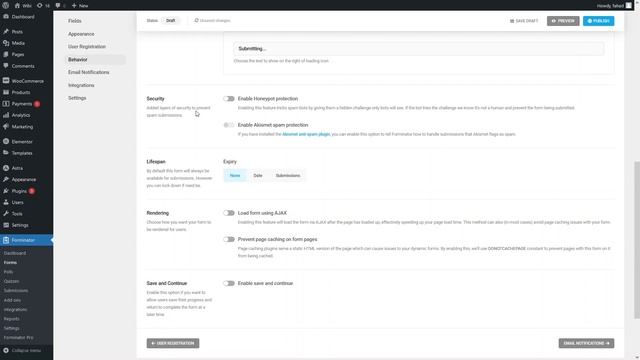Screen dimensions: 640x360
Task: Publish the form
Action: [x=598, y=21]
